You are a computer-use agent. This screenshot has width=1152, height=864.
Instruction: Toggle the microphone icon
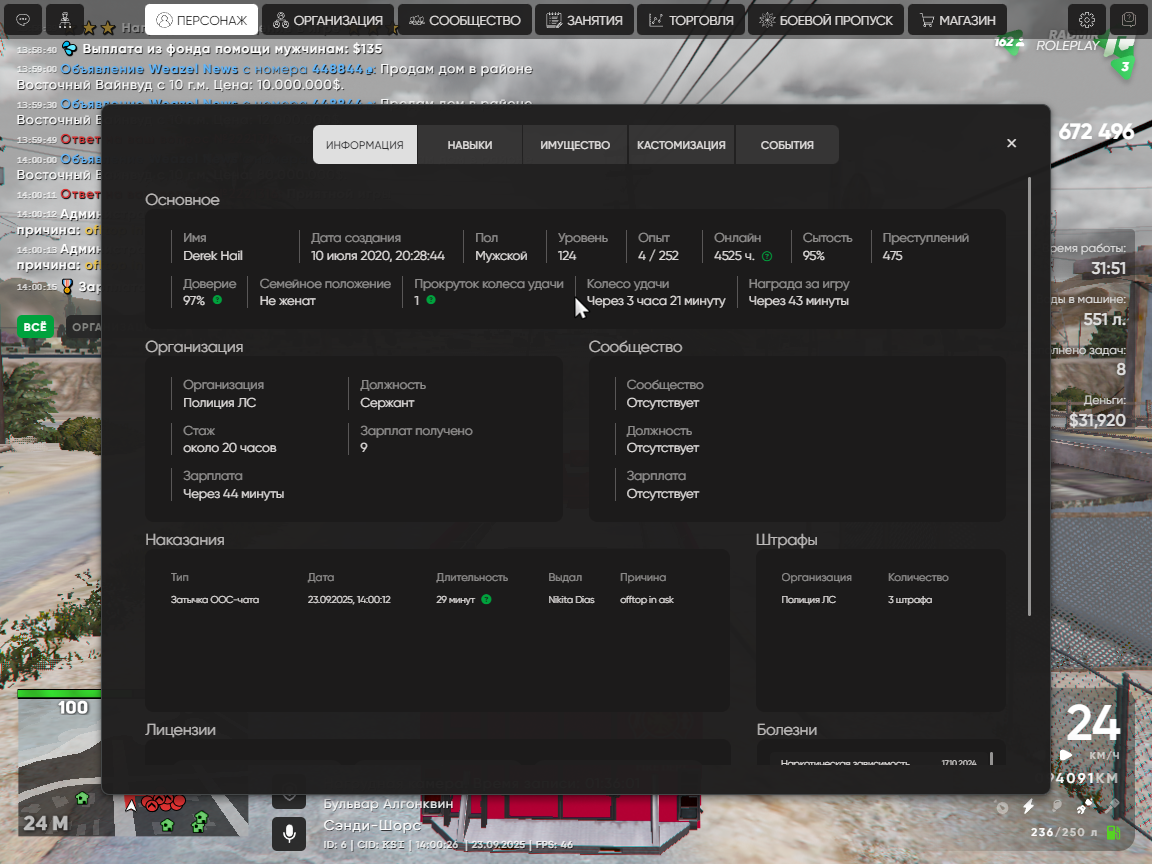[x=289, y=833]
